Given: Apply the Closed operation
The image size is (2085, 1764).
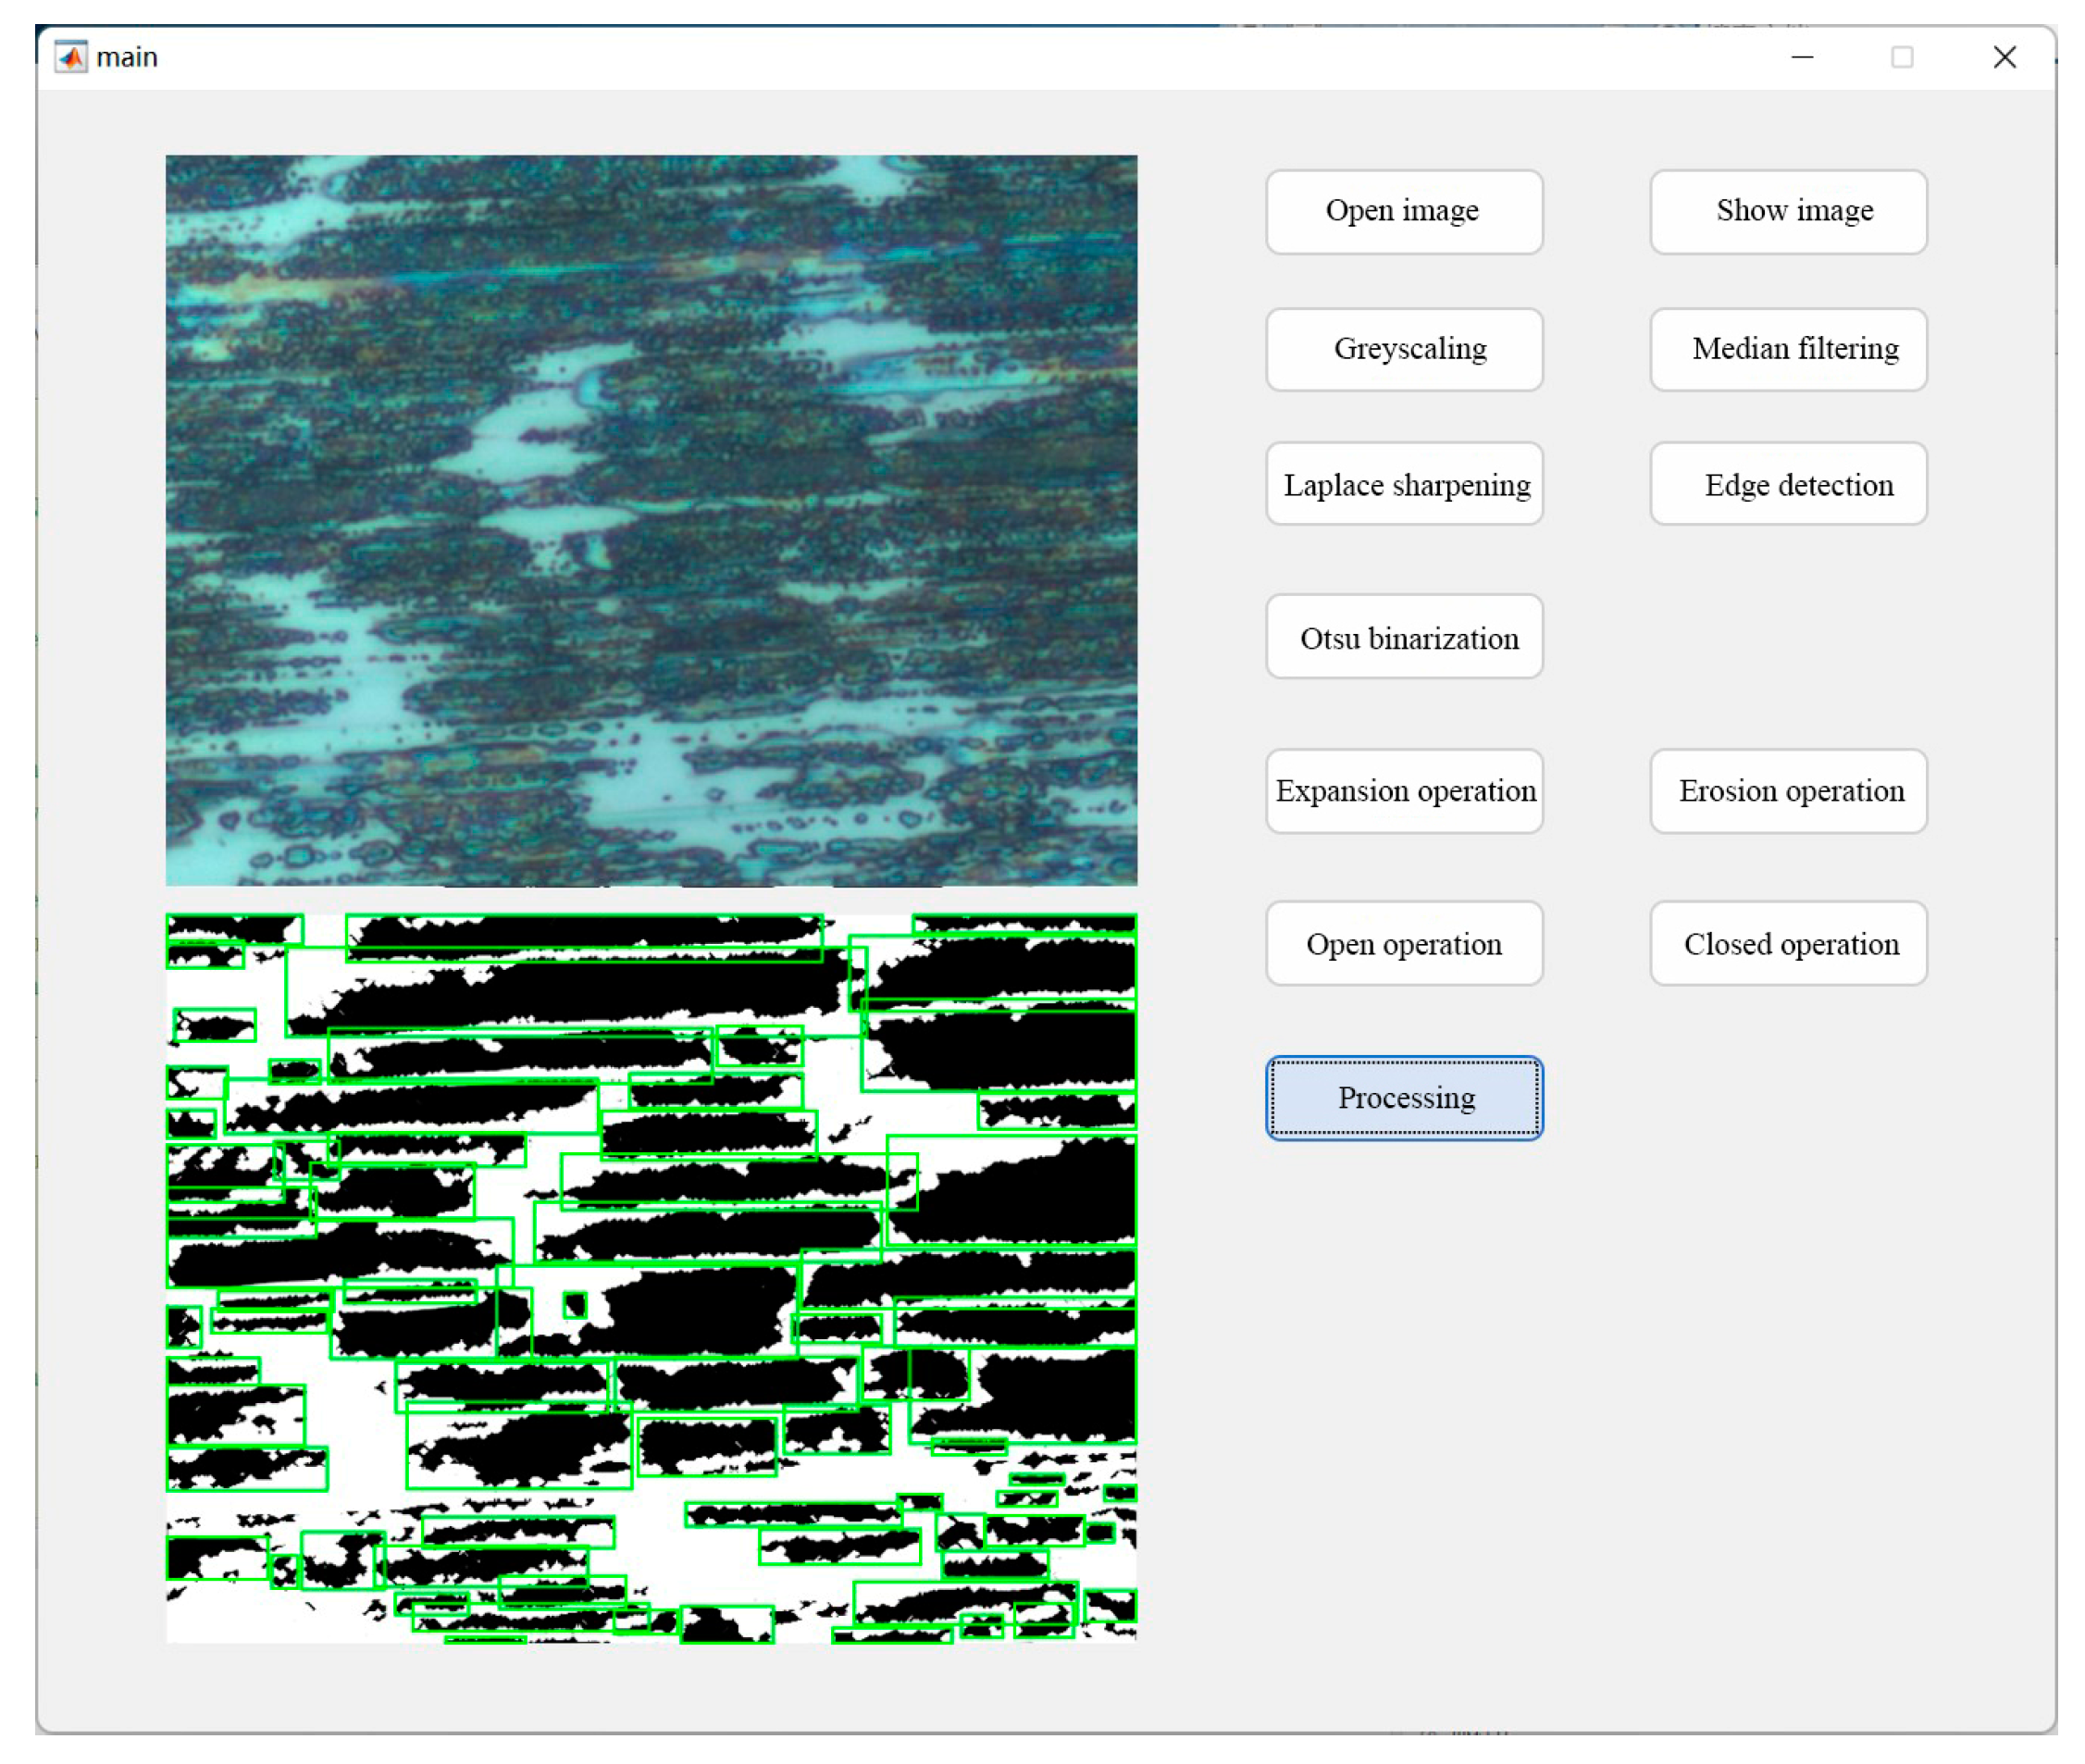Looking at the screenshot, I should click(x=1787, y=943).
